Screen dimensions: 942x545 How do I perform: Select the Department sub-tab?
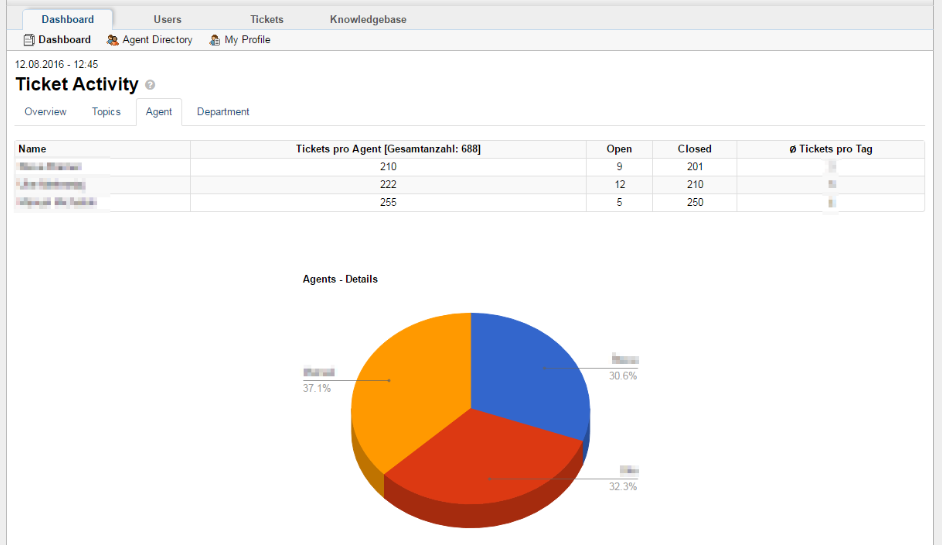pos(223,112)
